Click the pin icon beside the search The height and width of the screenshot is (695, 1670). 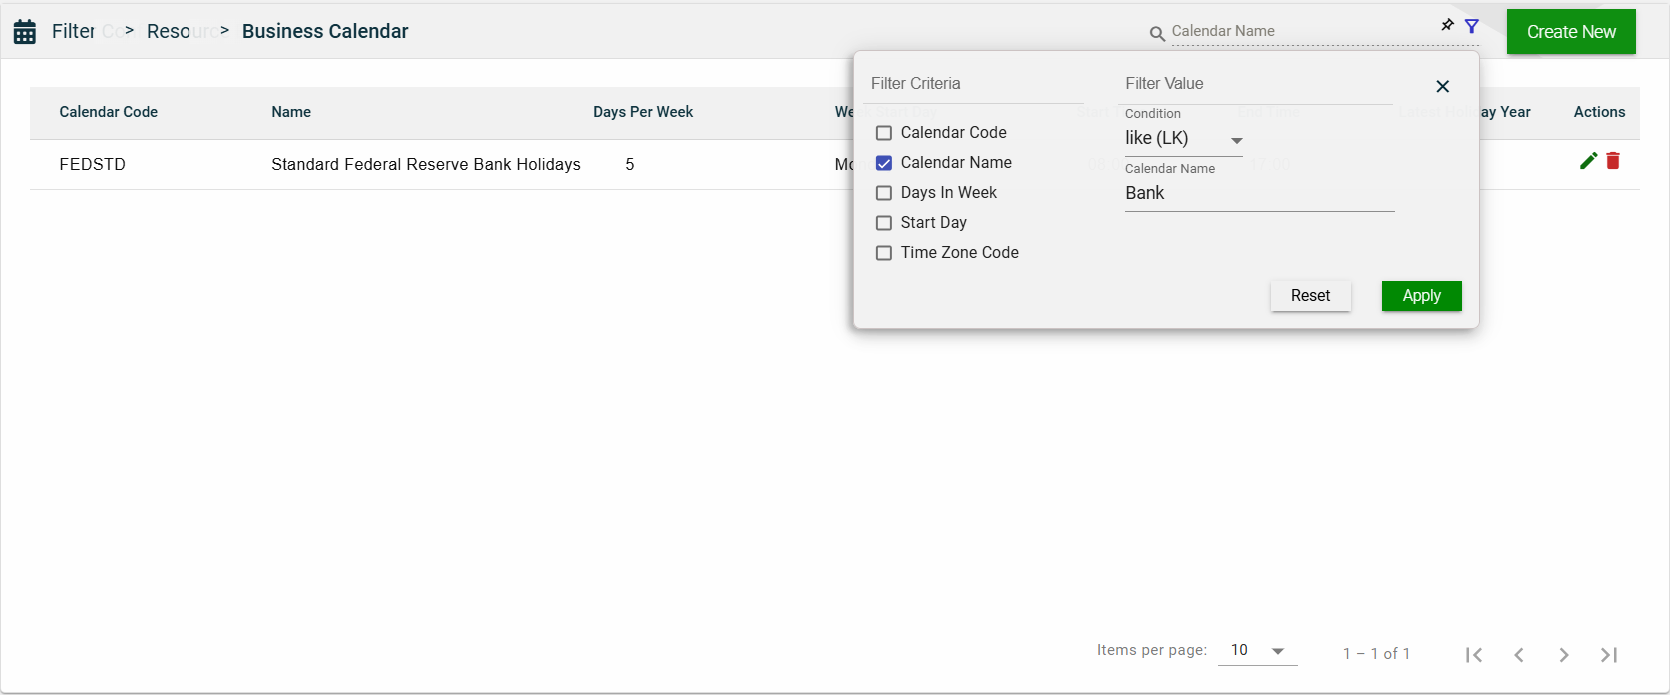[x=1447, y=25]
